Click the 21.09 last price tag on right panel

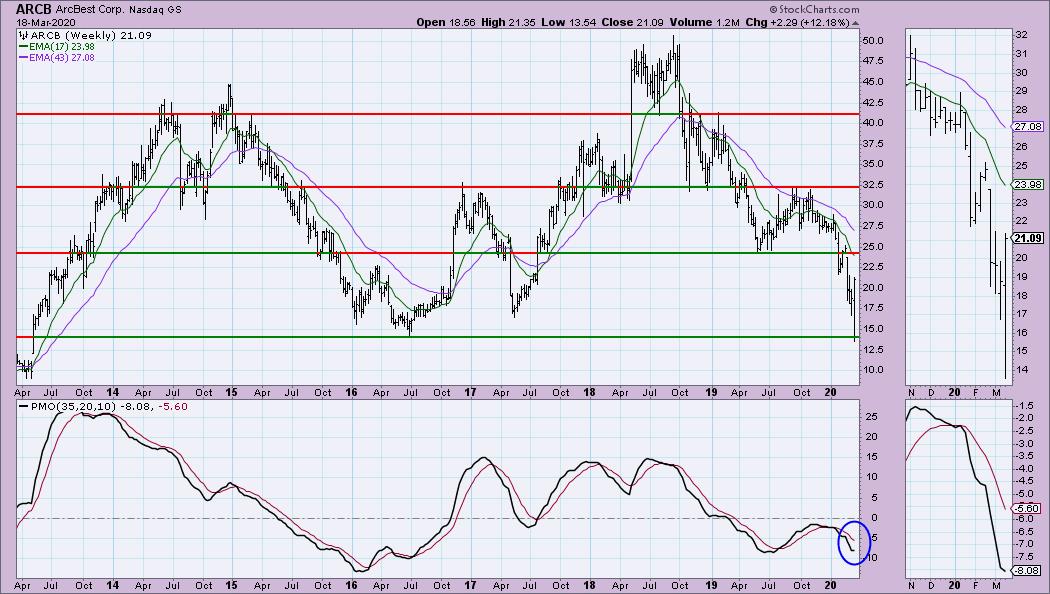(1027, 238)
